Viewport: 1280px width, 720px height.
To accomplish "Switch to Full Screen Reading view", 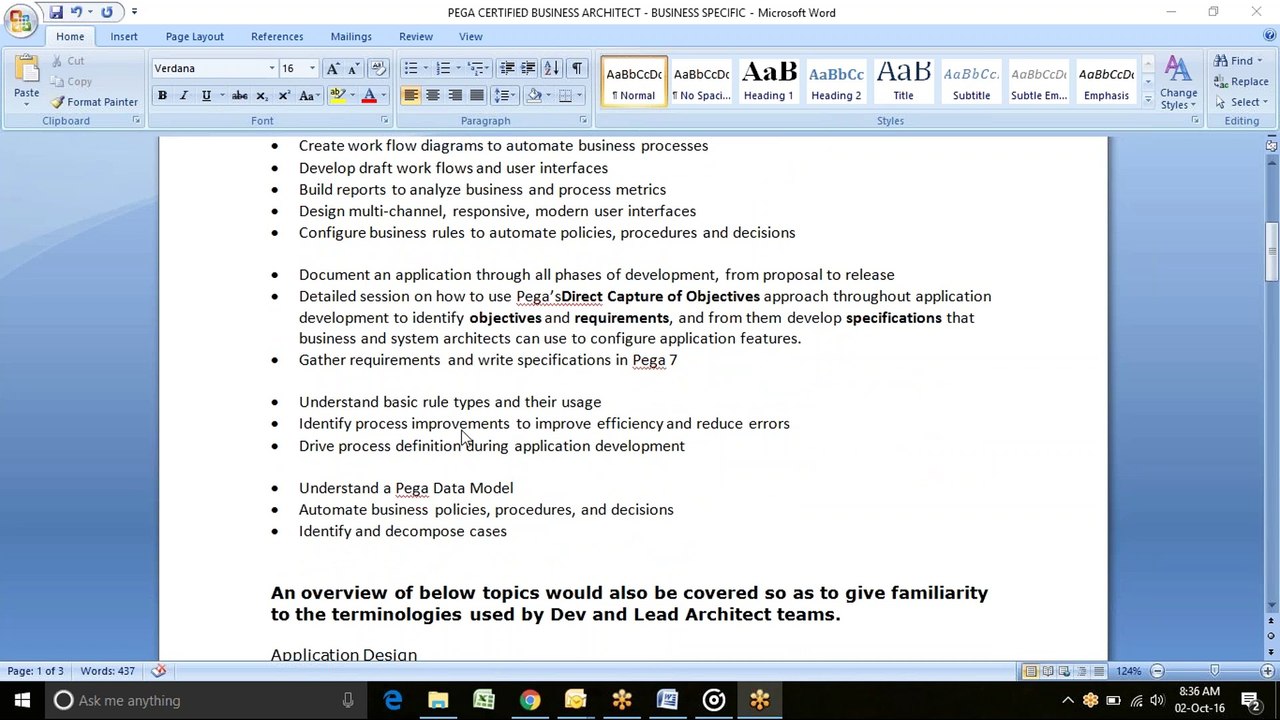I will pos(1048,671).
